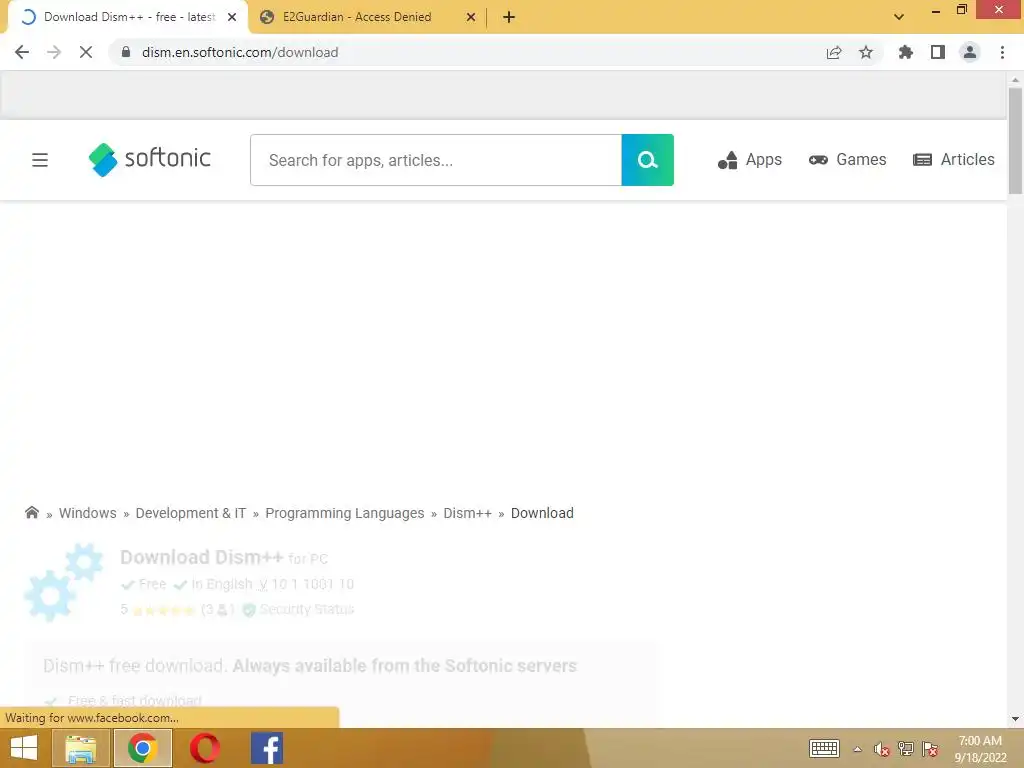
Task: Open the Dism++ breadcrumb link
Action: (467, 513)
